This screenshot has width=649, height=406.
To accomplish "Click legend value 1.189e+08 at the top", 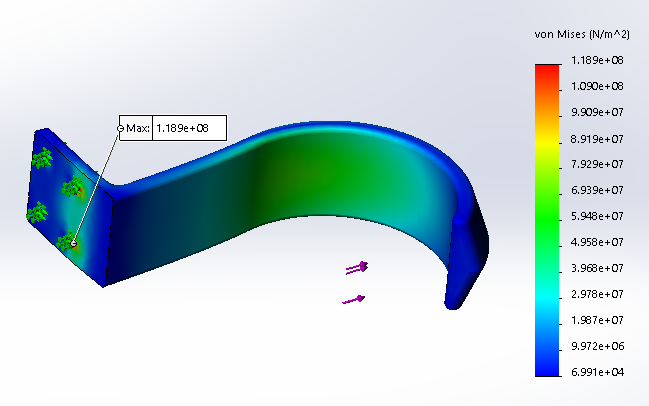I will pos(597,60).
